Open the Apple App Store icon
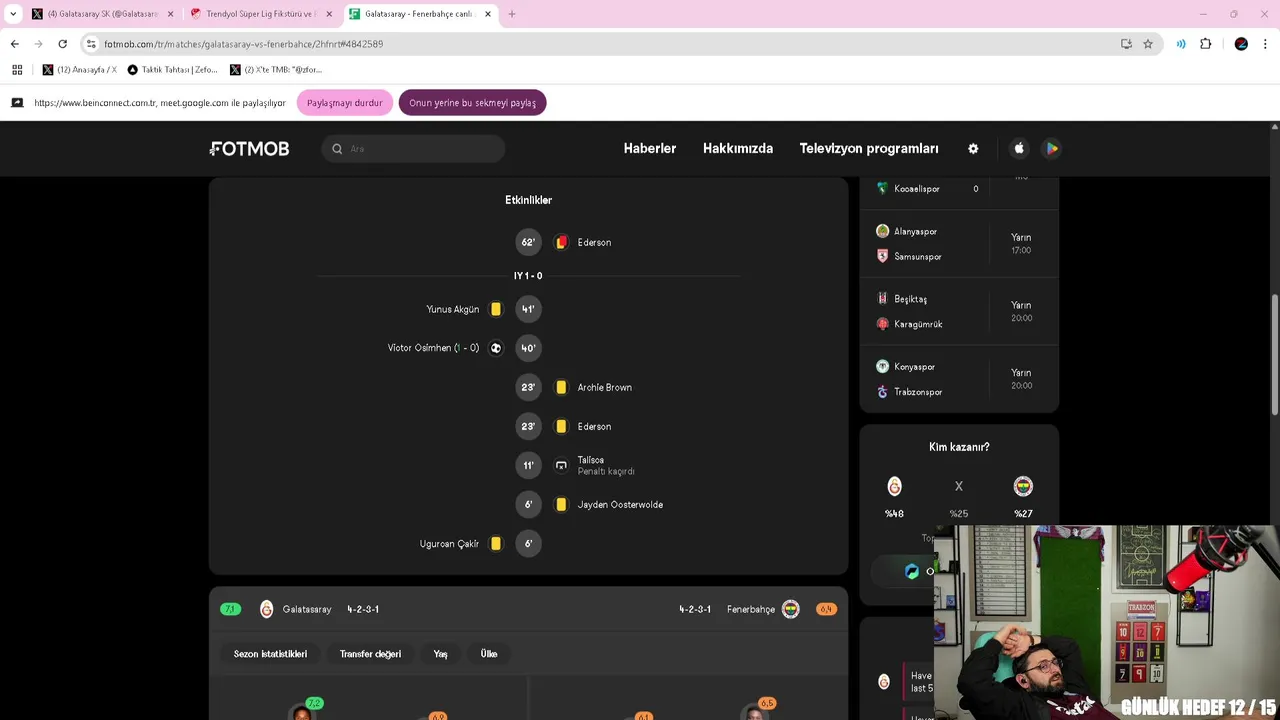This screenshot has width=1280, height=720. 1019,148
